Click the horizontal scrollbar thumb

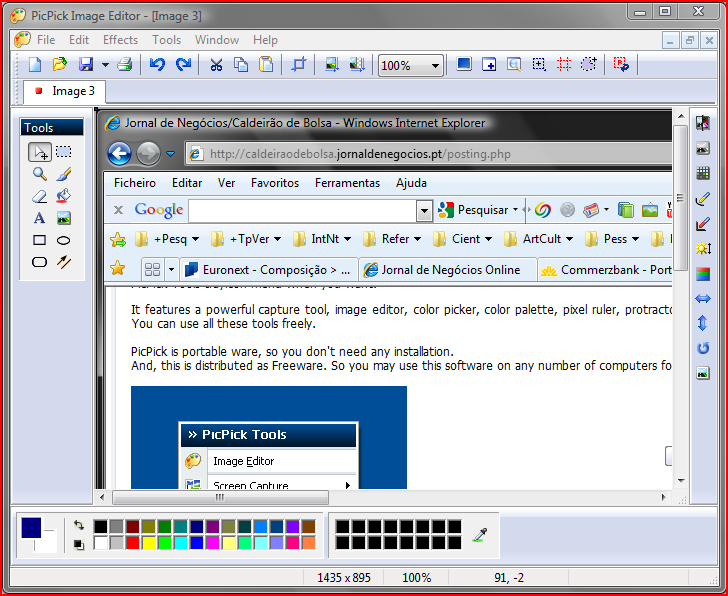coord(221,498)
